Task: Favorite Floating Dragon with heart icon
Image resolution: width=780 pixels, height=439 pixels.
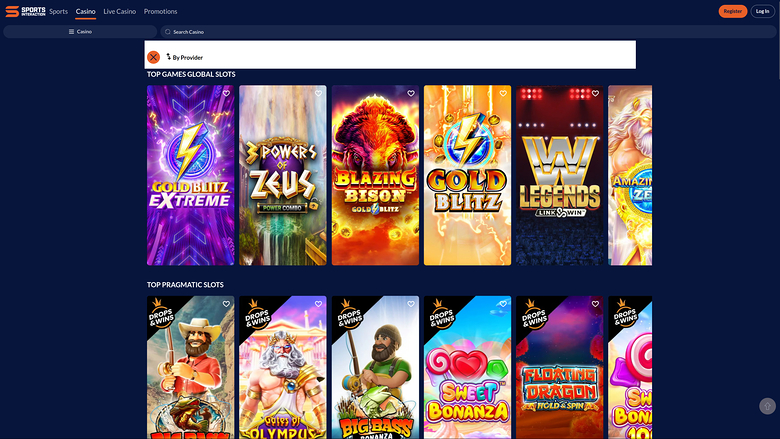Action: click(595, 304)
